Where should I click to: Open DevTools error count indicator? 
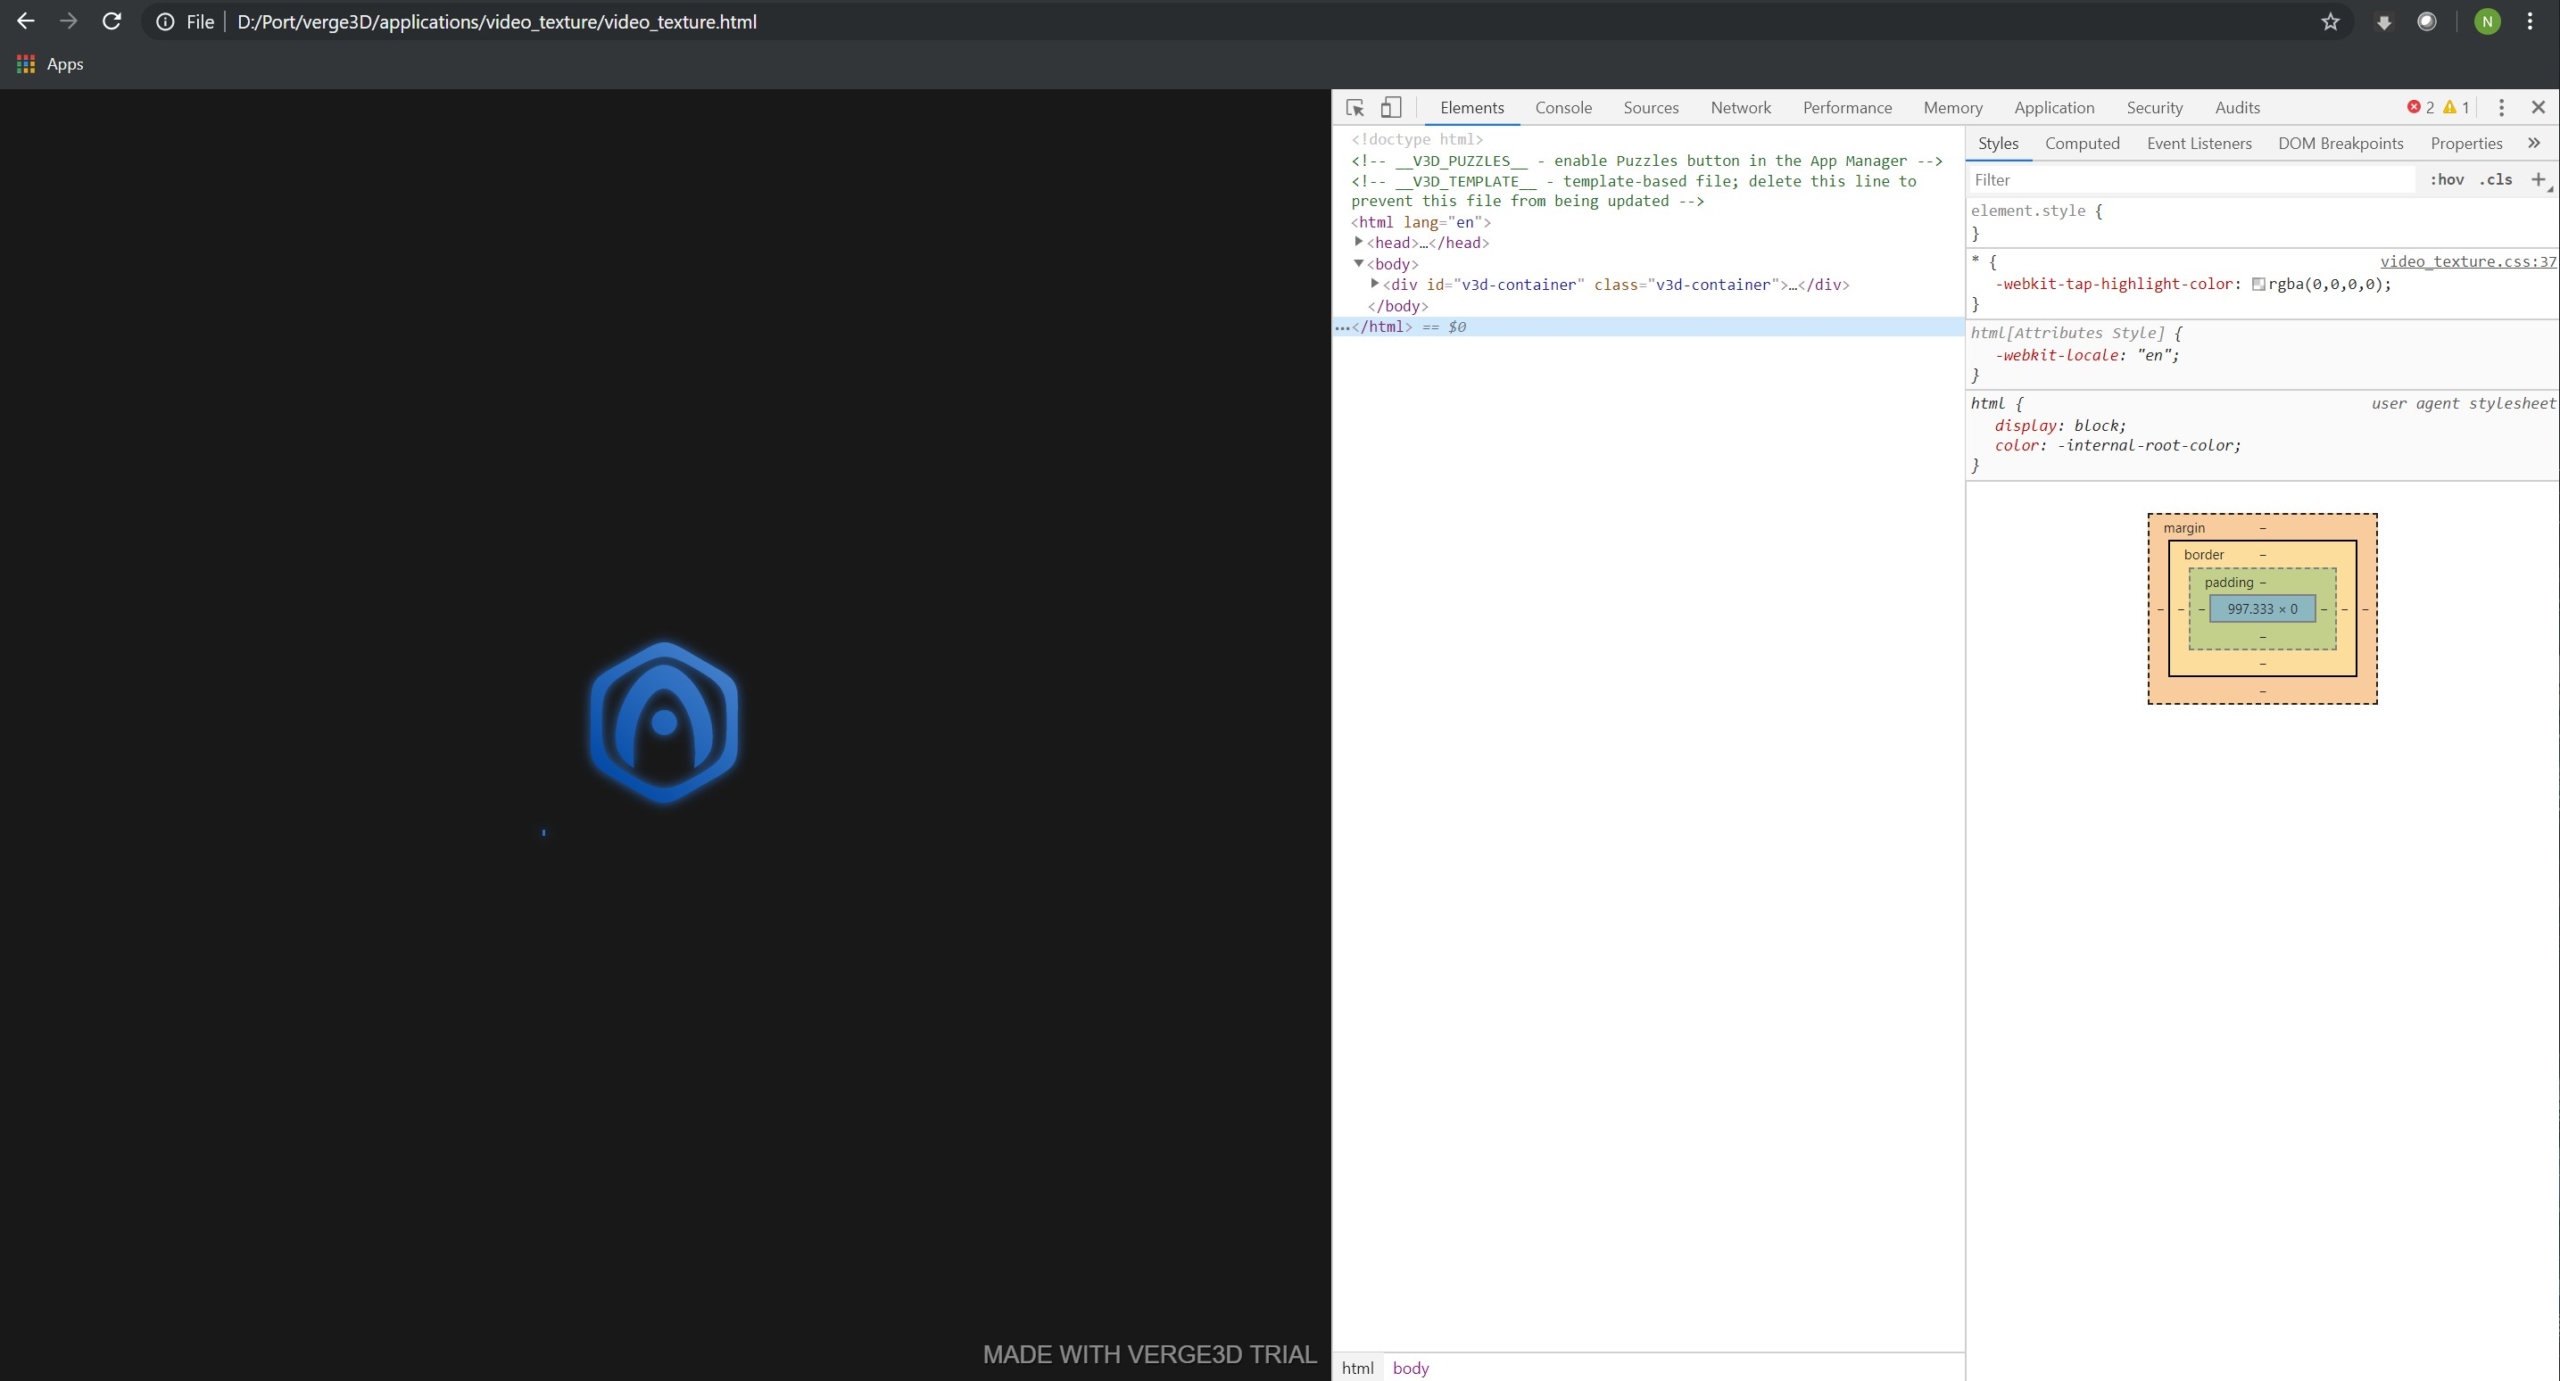[x=2420, y=108]
